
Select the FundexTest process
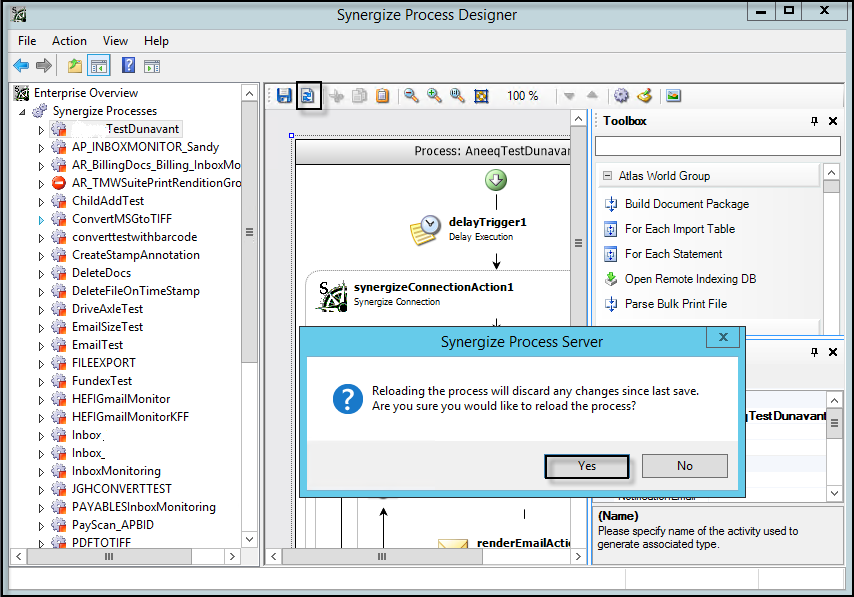click(102, 381)
